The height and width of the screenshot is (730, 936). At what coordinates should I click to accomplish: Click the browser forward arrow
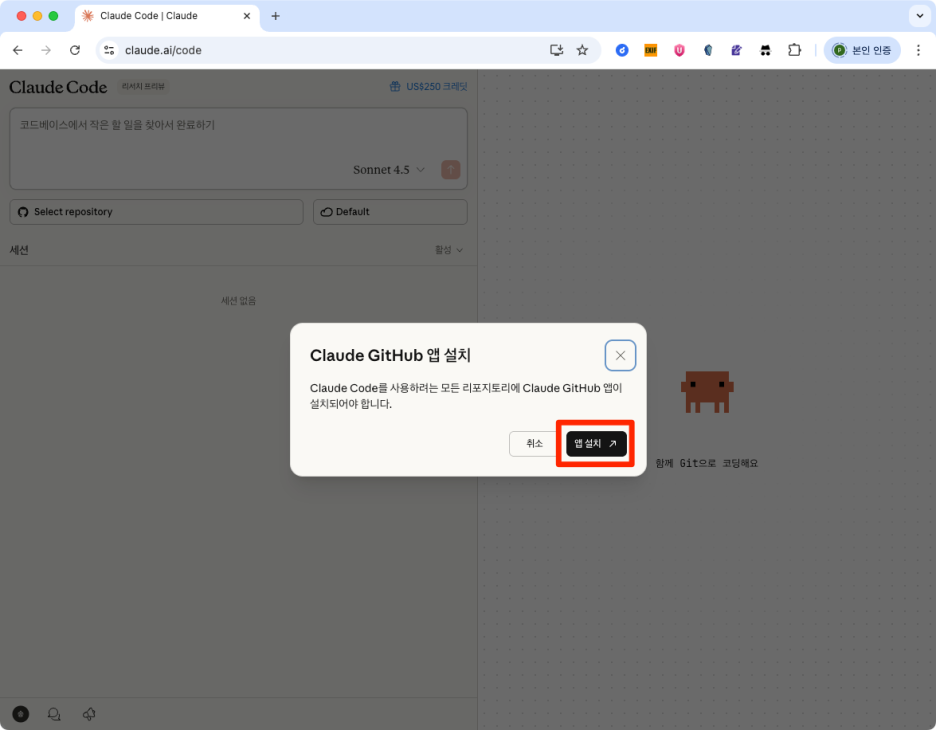tap(46, 50)
